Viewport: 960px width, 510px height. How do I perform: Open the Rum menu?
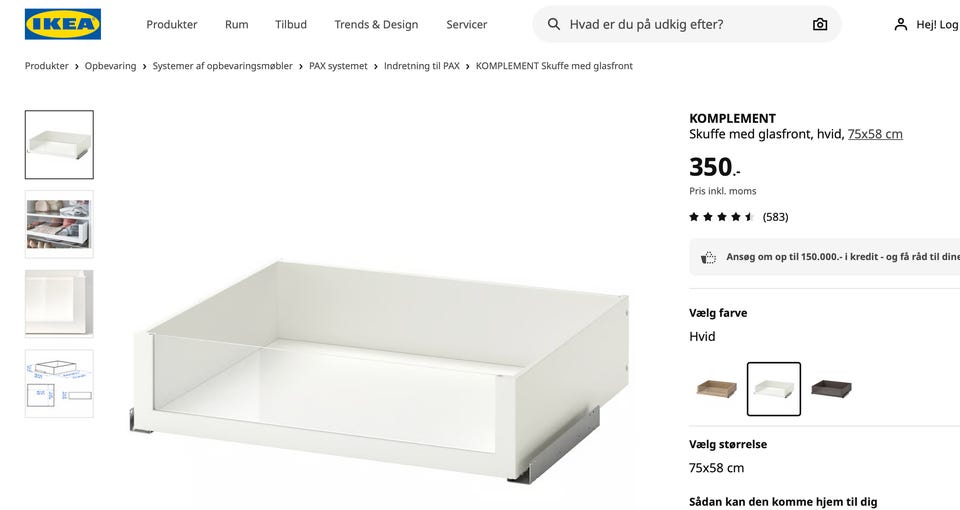[236, 24]
